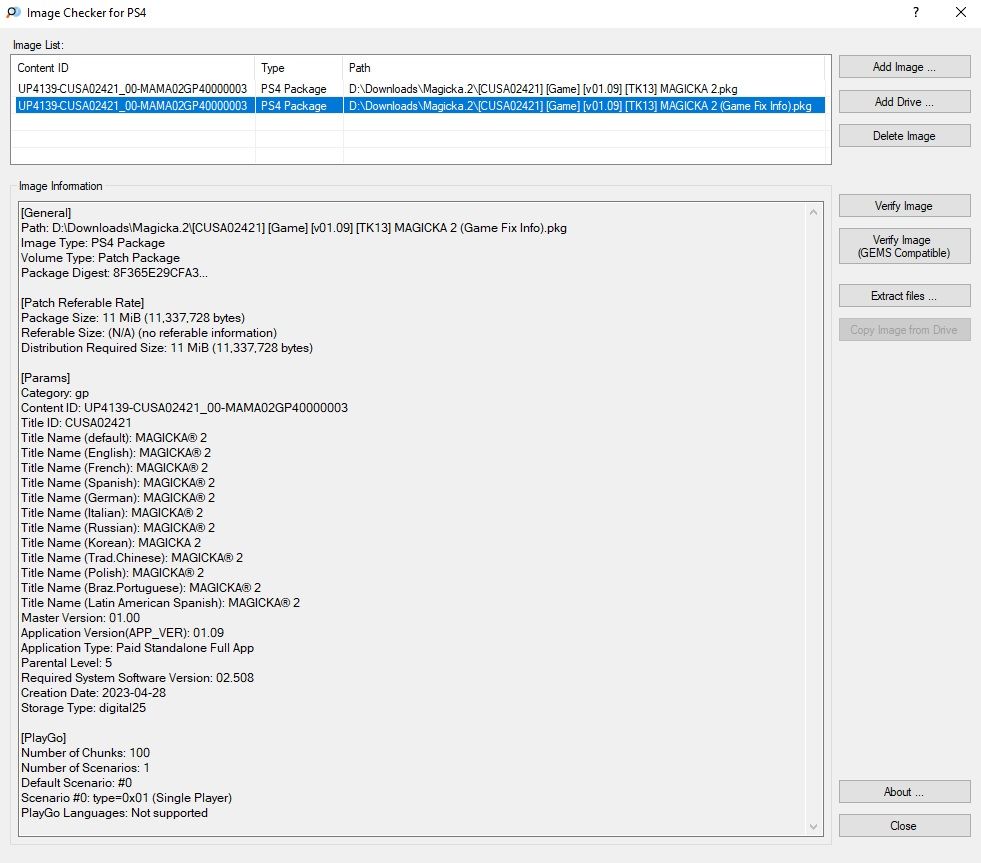Click the Master Version: 01.00 line
Viewport: 981px width, 863px height.
point(80,618)
